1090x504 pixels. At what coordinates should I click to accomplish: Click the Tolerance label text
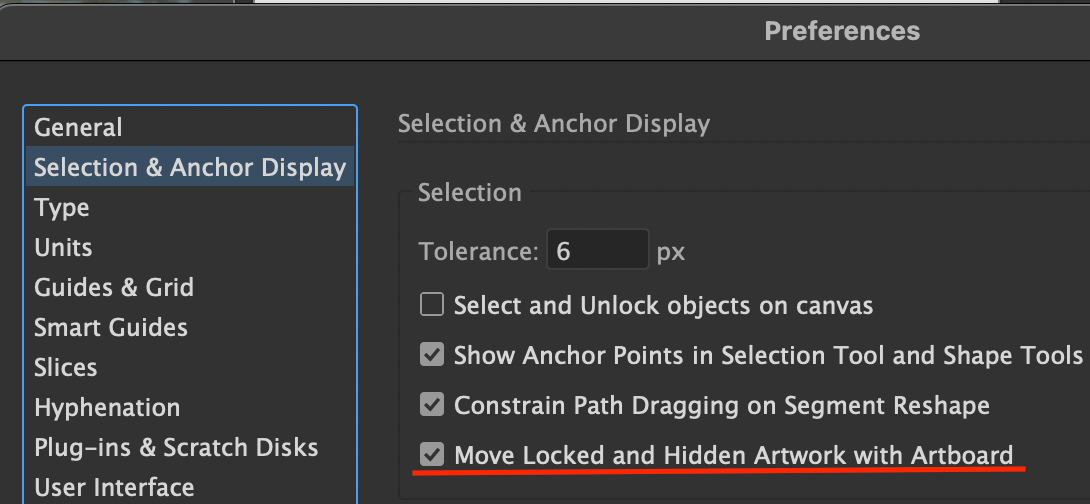click(479, 251)
